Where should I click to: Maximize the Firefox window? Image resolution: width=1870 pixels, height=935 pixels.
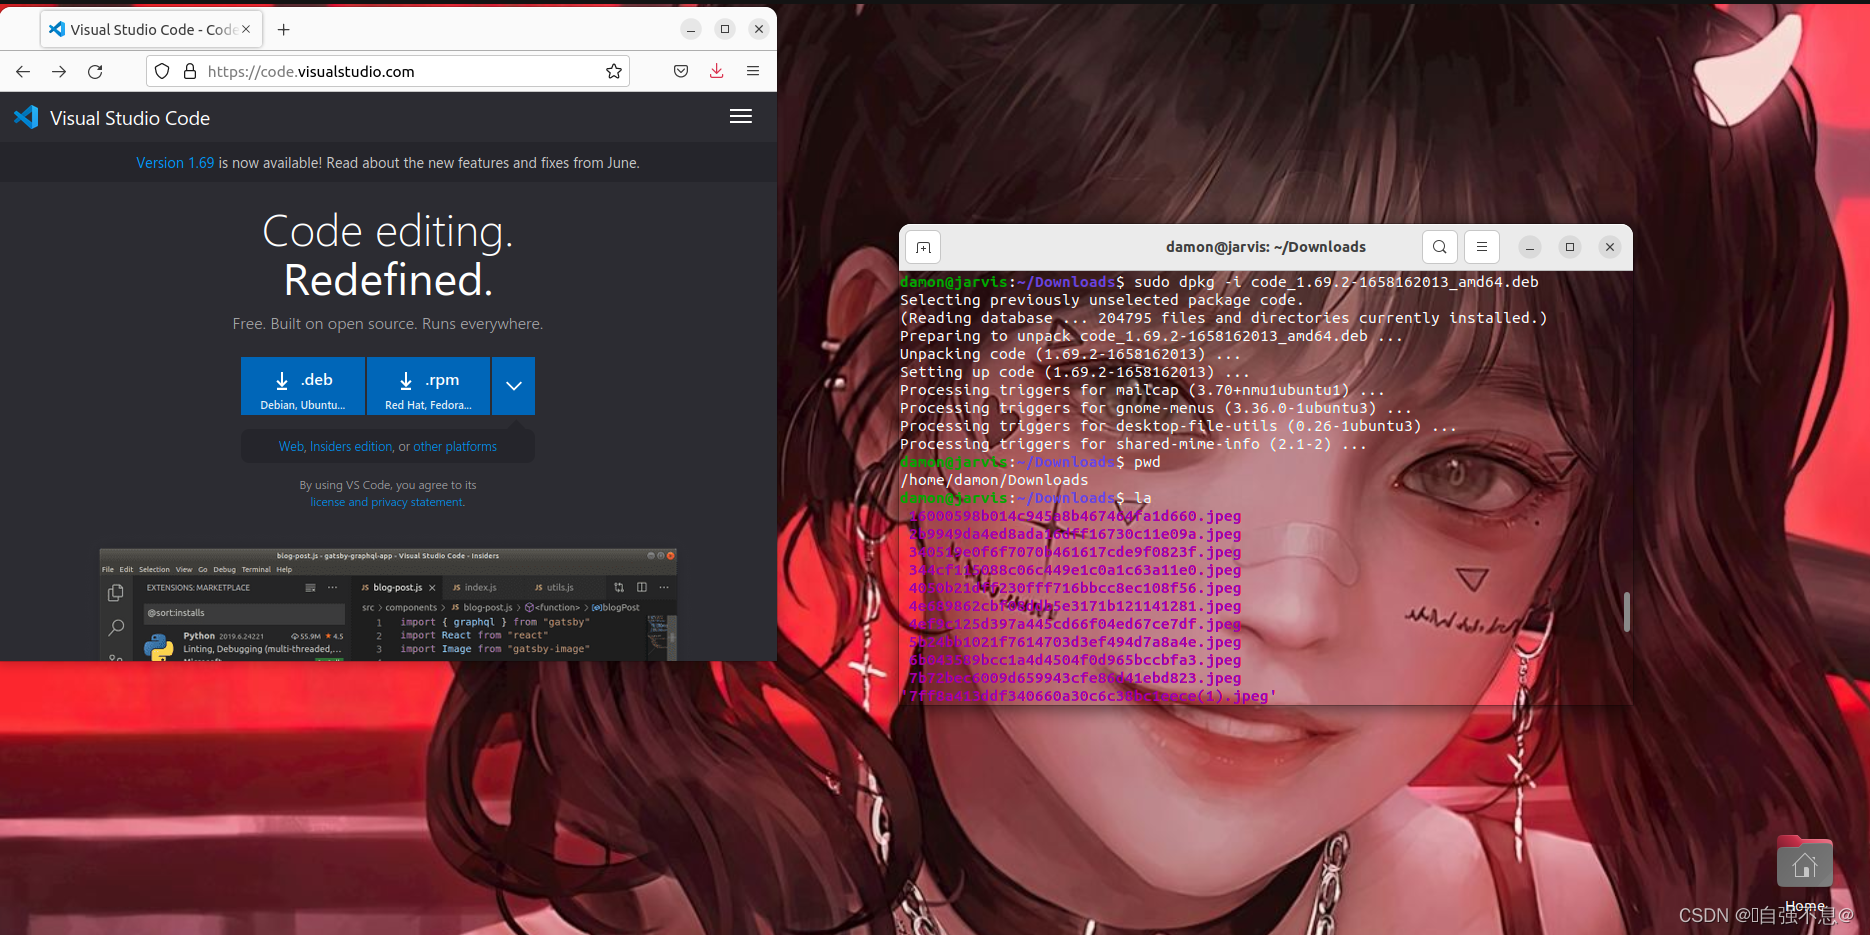click(725, 29)
